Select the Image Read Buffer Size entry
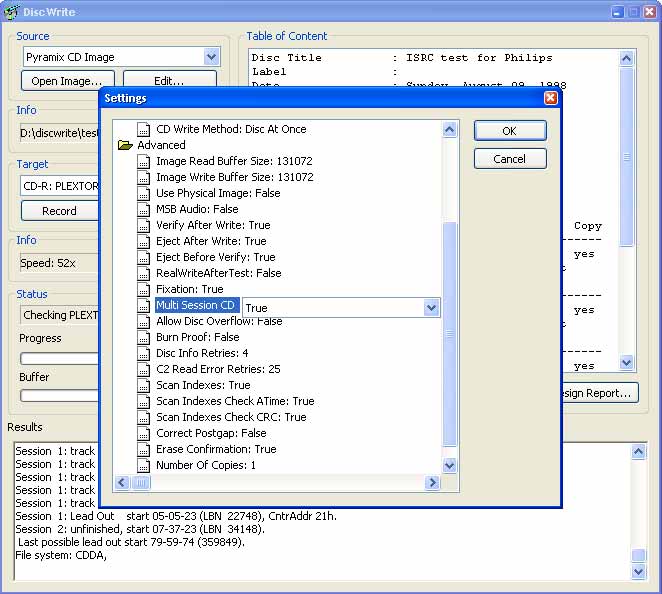Image resolution: width=662 pixels, height=594 pixels. click(x=234, y=161)
